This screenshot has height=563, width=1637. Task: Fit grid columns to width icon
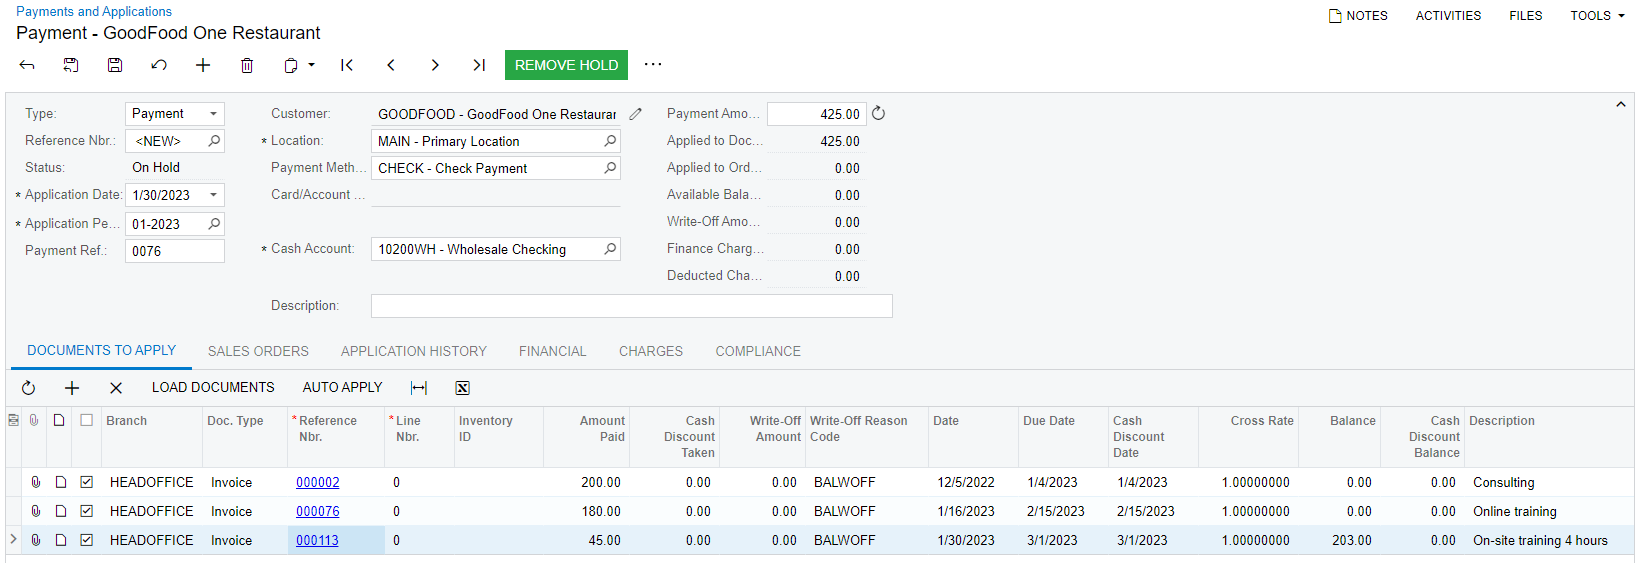coord(419,388)
